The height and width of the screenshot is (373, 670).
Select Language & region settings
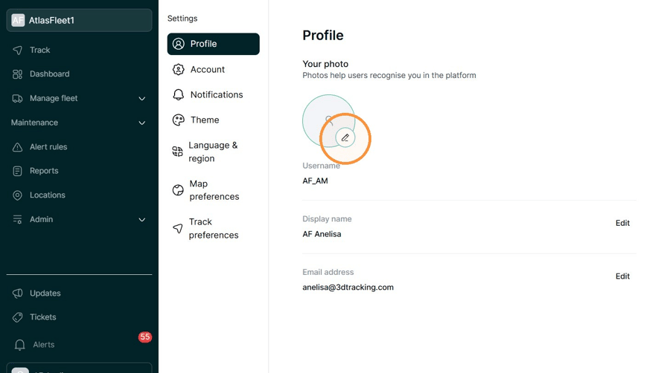click(213, 152)
